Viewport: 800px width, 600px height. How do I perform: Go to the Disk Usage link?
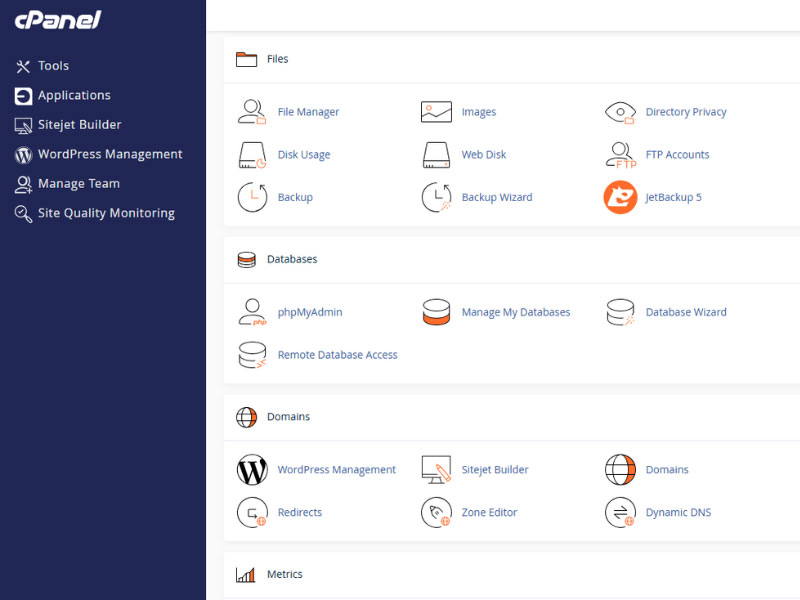point(304,155)
